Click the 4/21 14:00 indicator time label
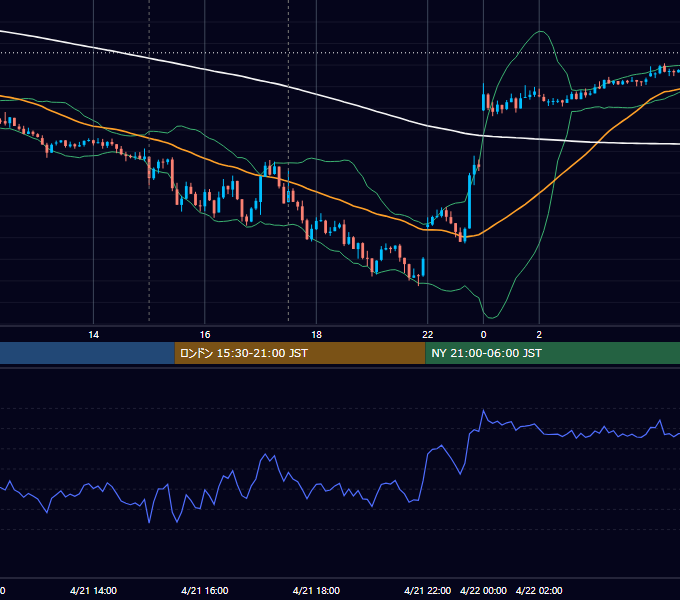 (93, 590)
